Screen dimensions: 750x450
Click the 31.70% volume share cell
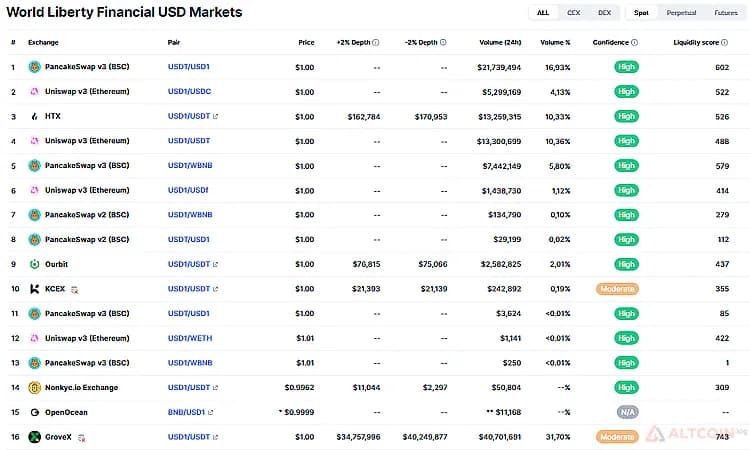coord(558,437)
